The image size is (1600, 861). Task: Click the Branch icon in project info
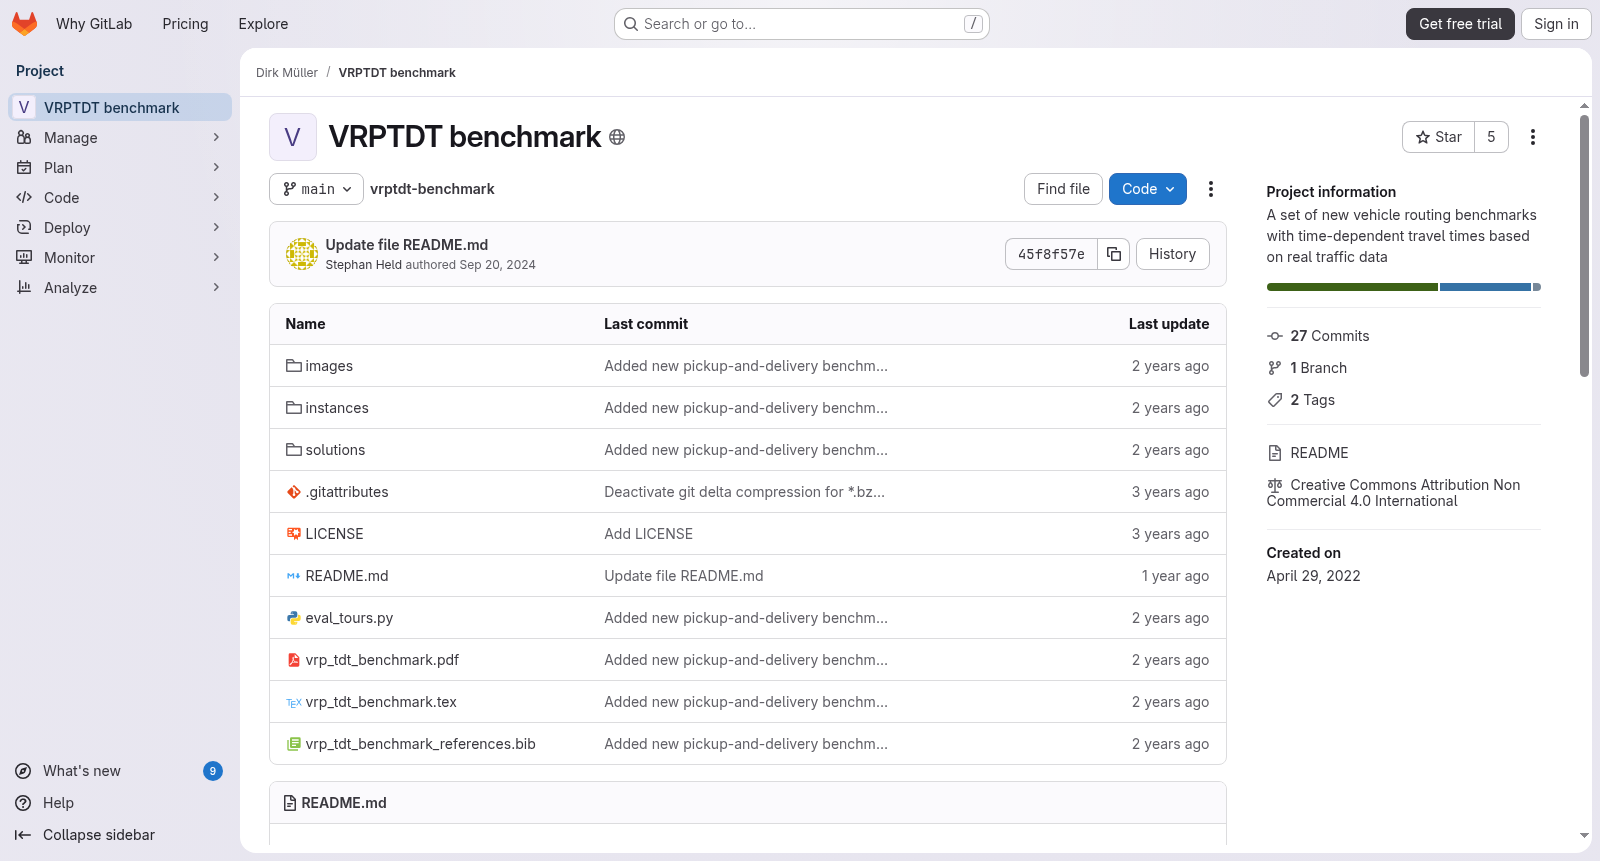[1275, 368]
